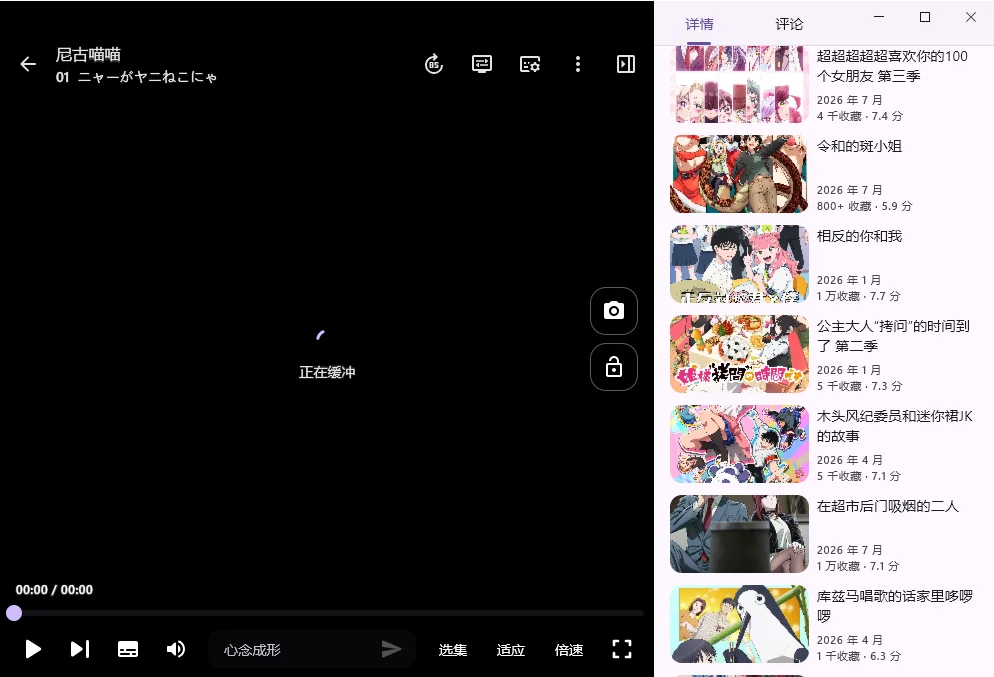Open the 令和的斑小姐 thumbnail
Image resolution: width=994 pixels, height=677 pixels.
point(739,174)
